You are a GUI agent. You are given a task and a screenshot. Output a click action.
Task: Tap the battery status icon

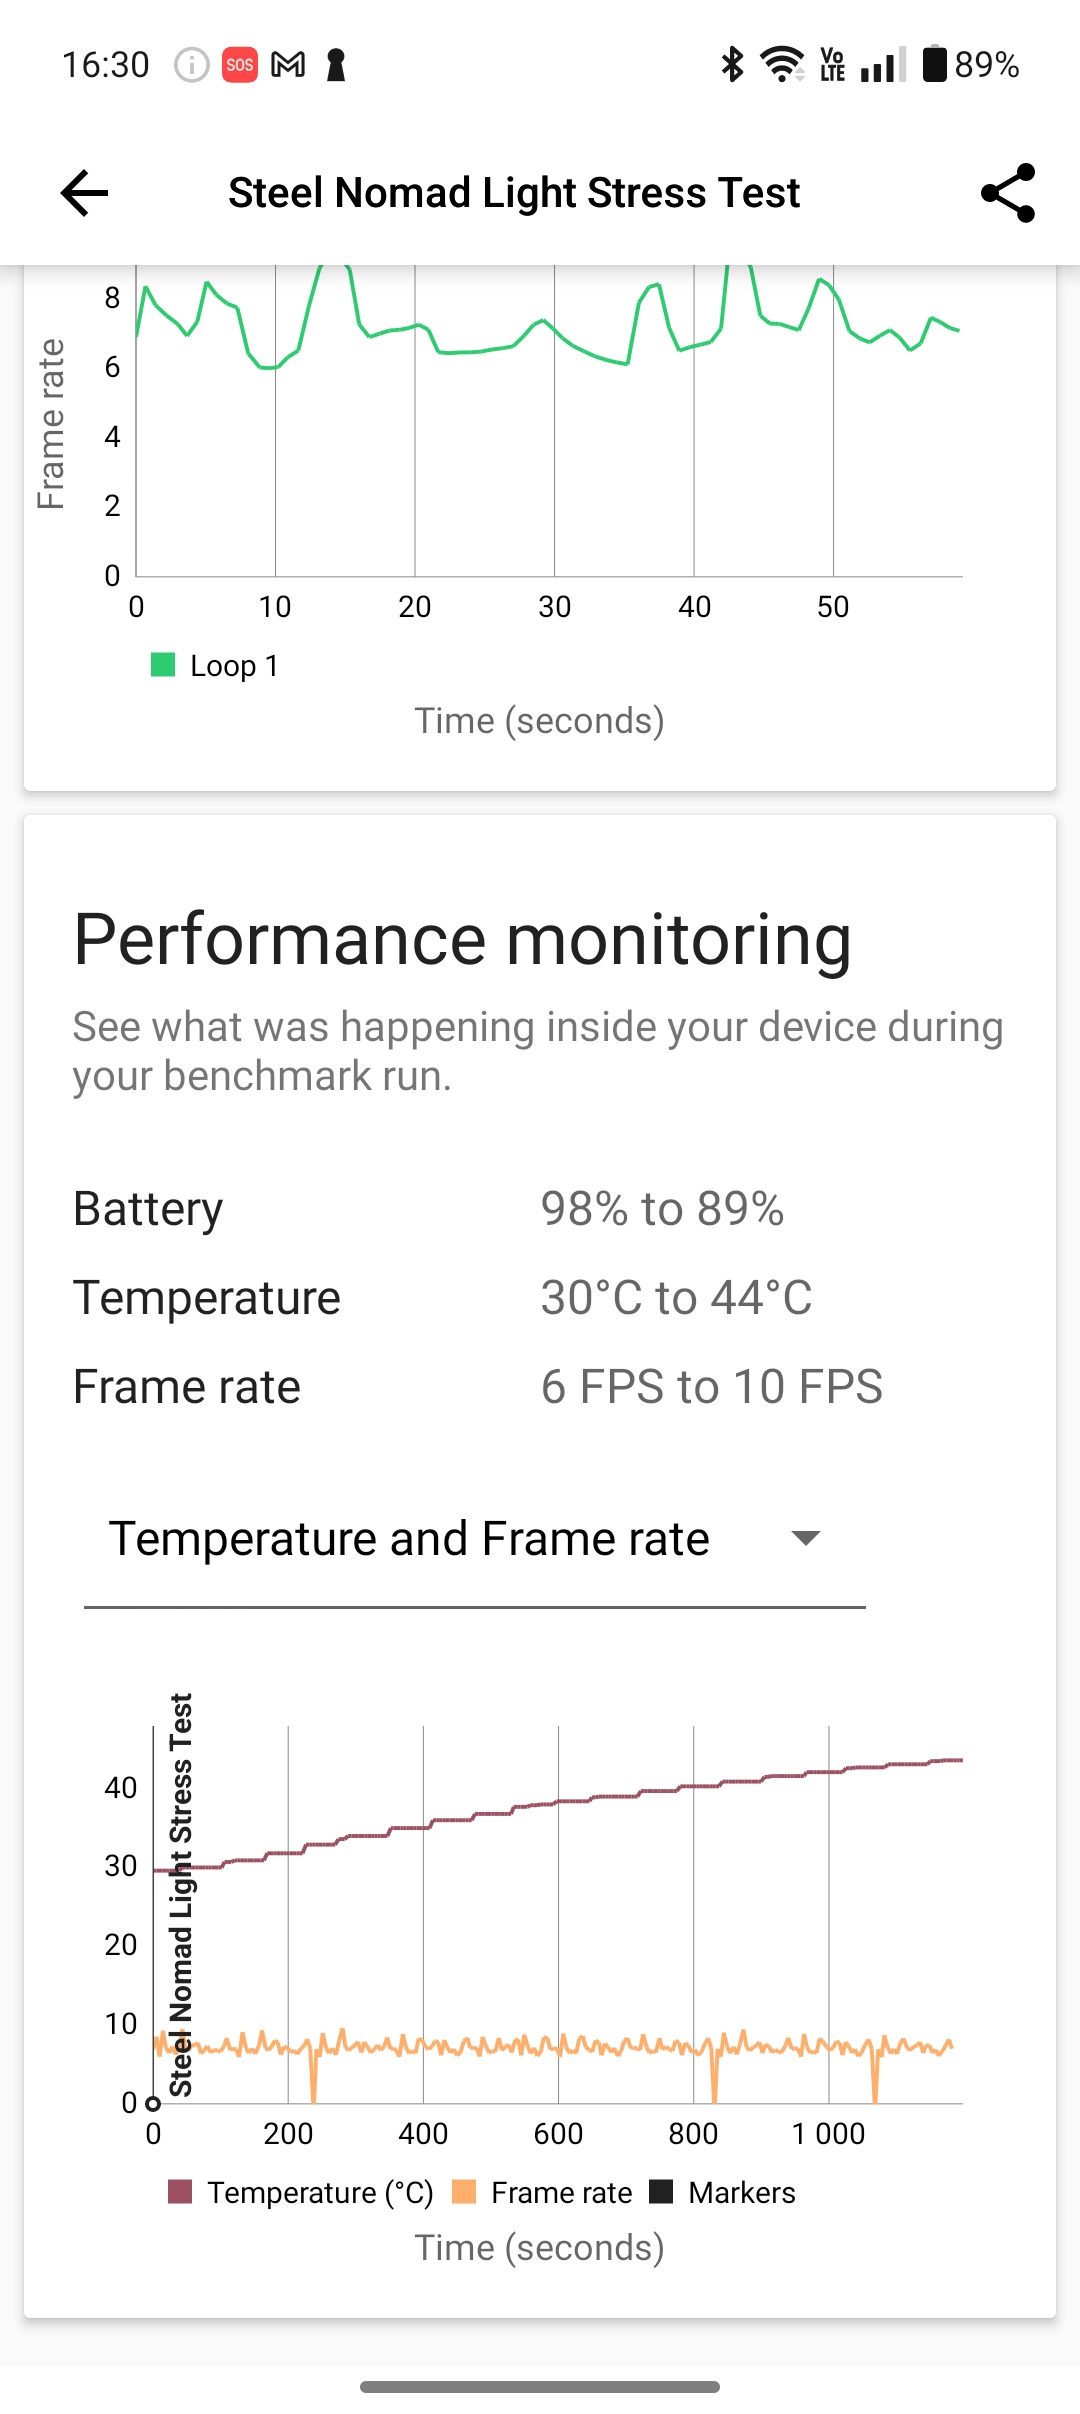click(x=933, y=65)
